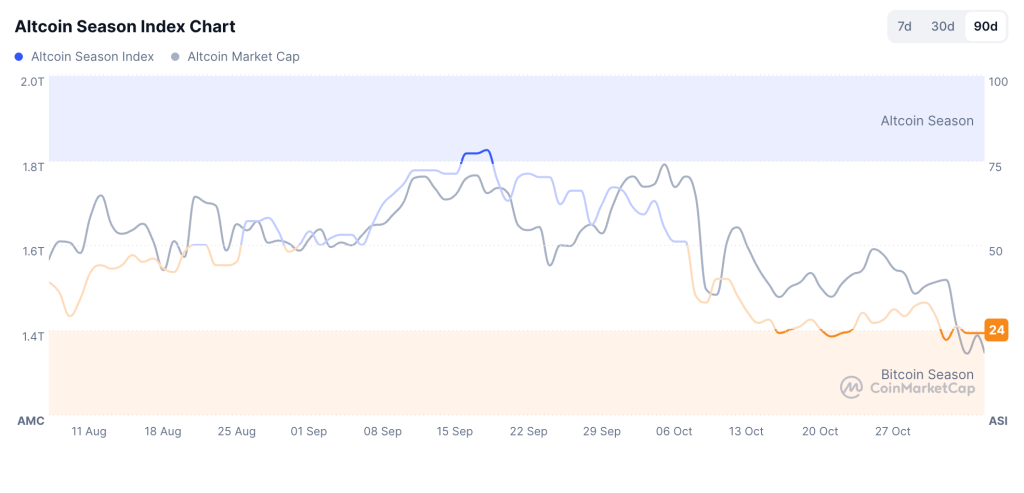Image resolution: width=1024 pixels, height=493 pixels.
Task: Click the 06 Oct date marker
Action: (x=674, y=432)
